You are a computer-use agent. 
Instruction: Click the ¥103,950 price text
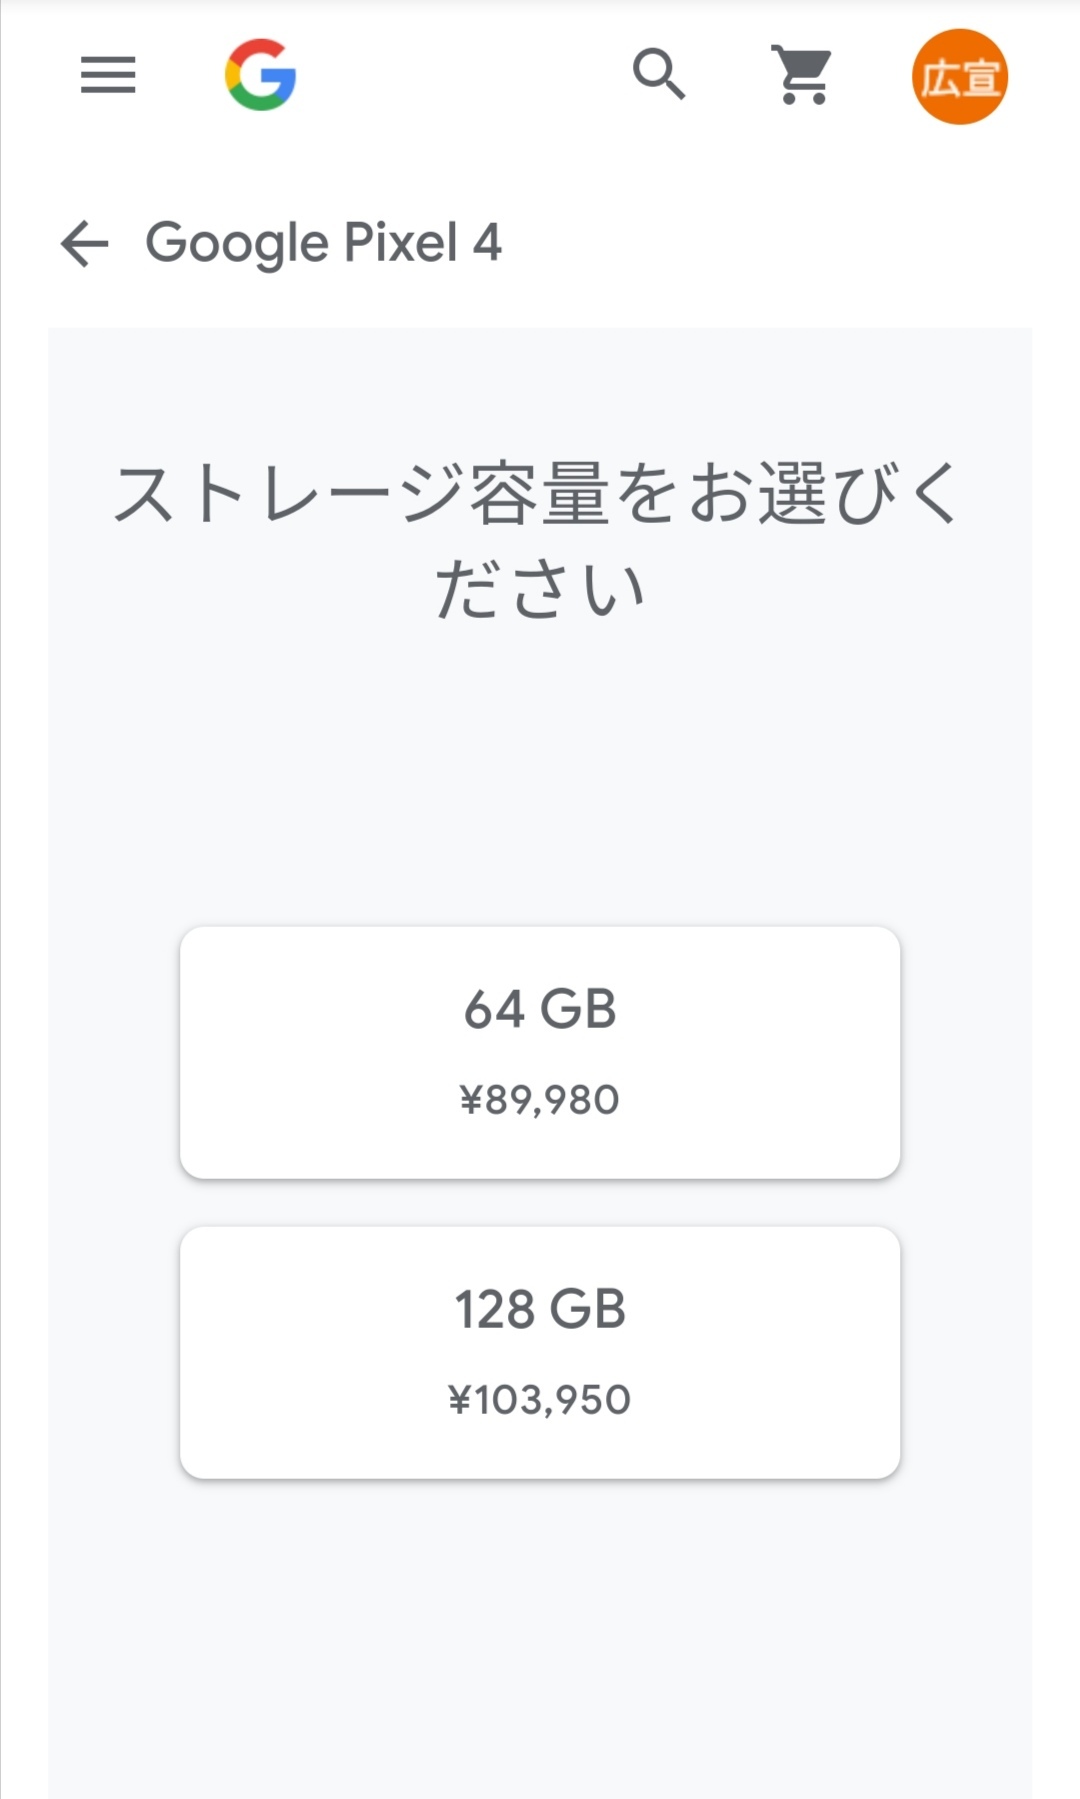pos(540,1400)
